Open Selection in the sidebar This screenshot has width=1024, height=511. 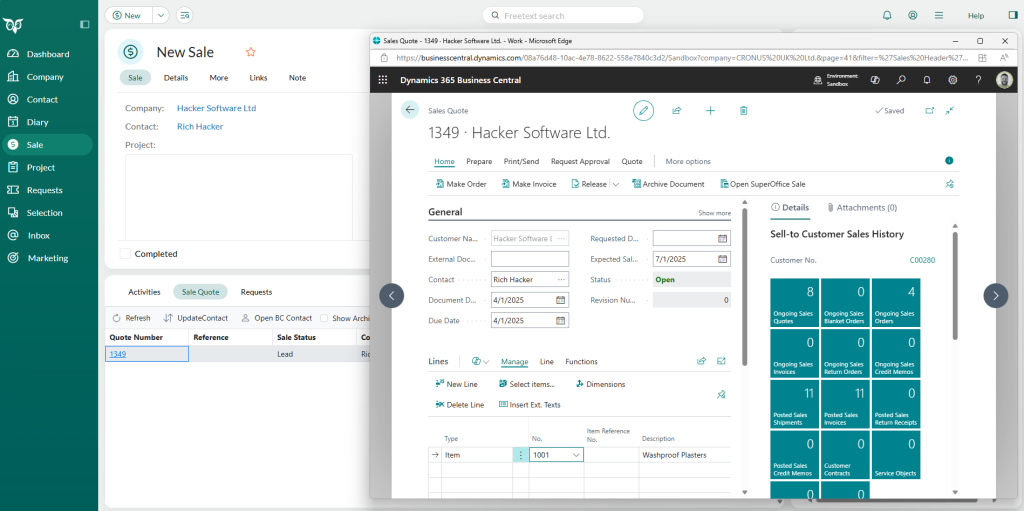click(46, 213)
